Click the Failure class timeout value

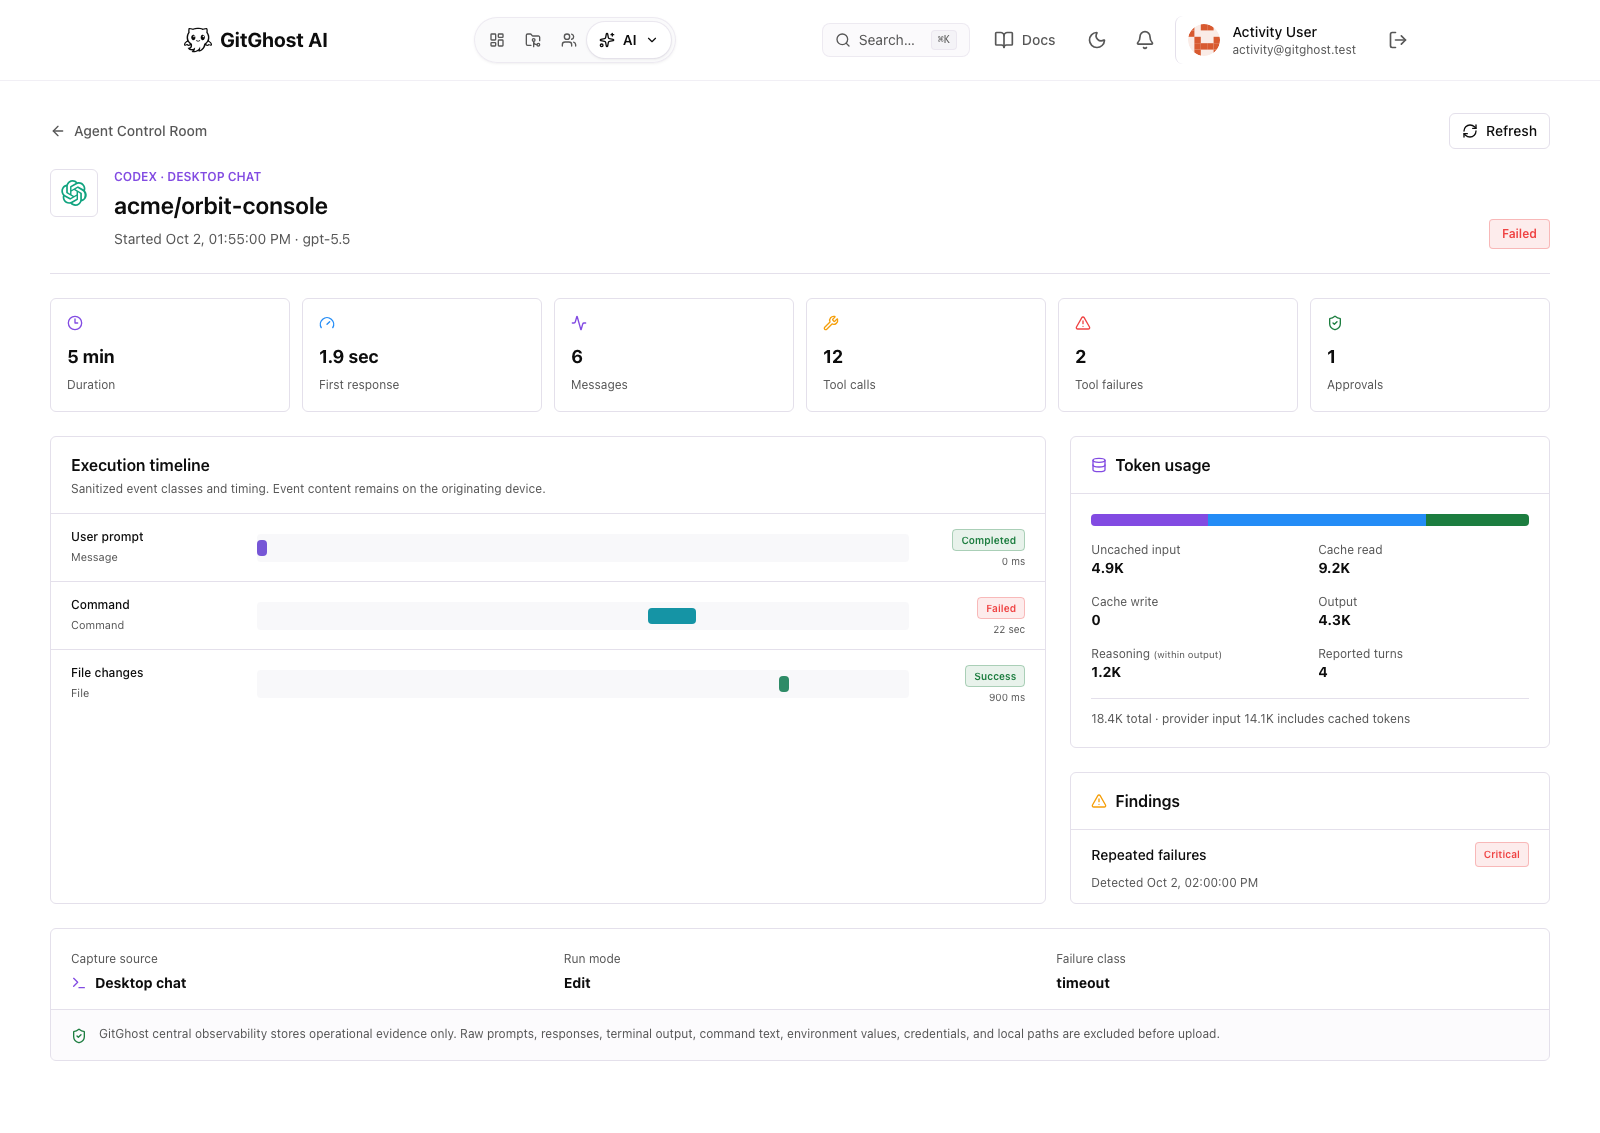coord(1083,983)
